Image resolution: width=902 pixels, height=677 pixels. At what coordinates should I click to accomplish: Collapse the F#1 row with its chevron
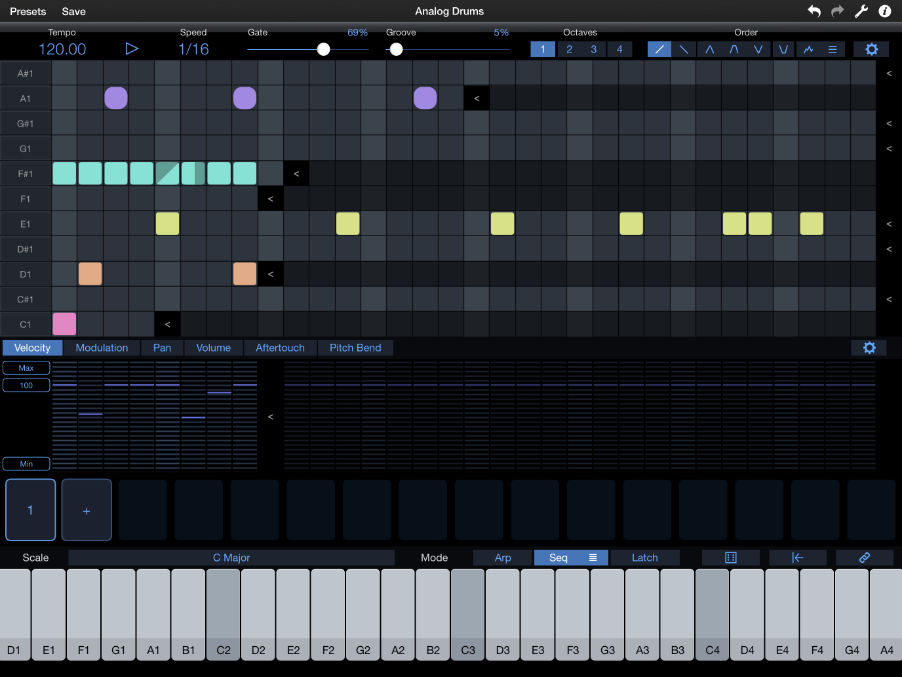(x=295, y=173)
